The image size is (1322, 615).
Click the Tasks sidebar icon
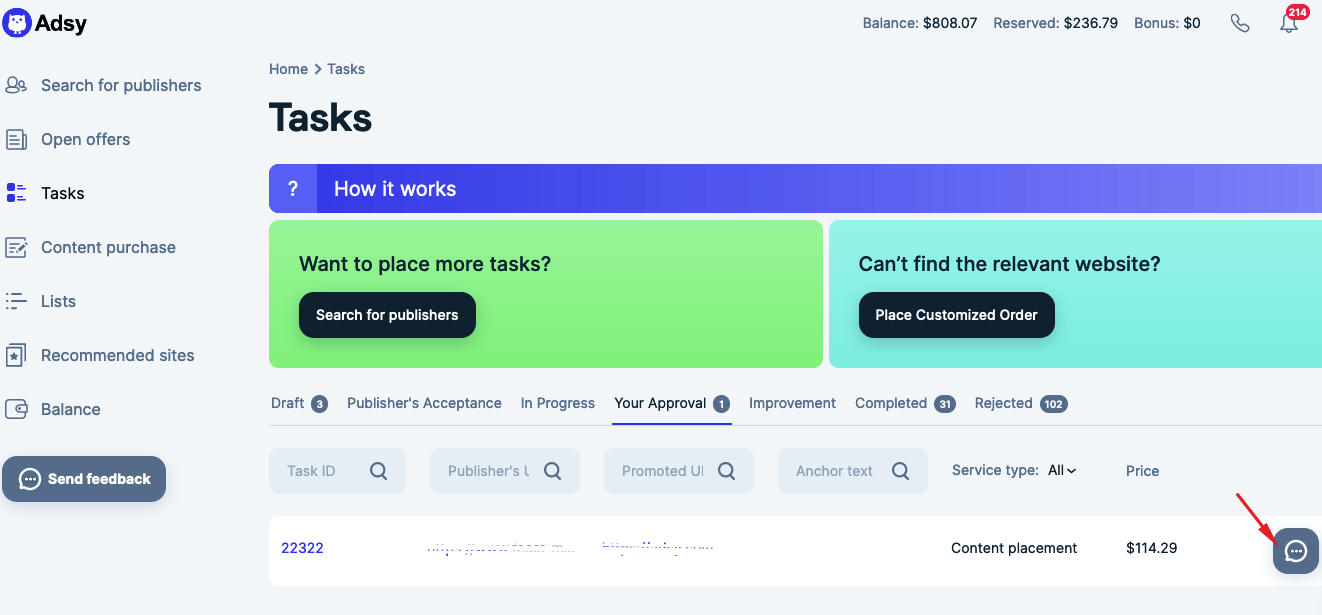[16, 193]
